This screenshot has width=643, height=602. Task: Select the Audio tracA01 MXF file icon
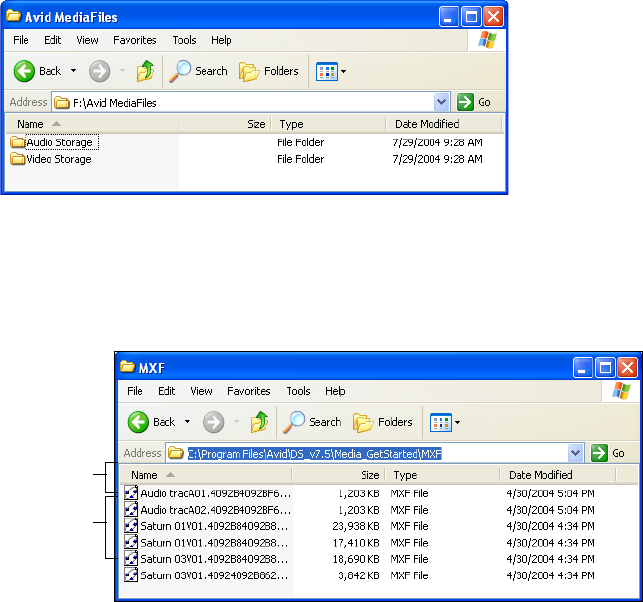tap(131, 493)
